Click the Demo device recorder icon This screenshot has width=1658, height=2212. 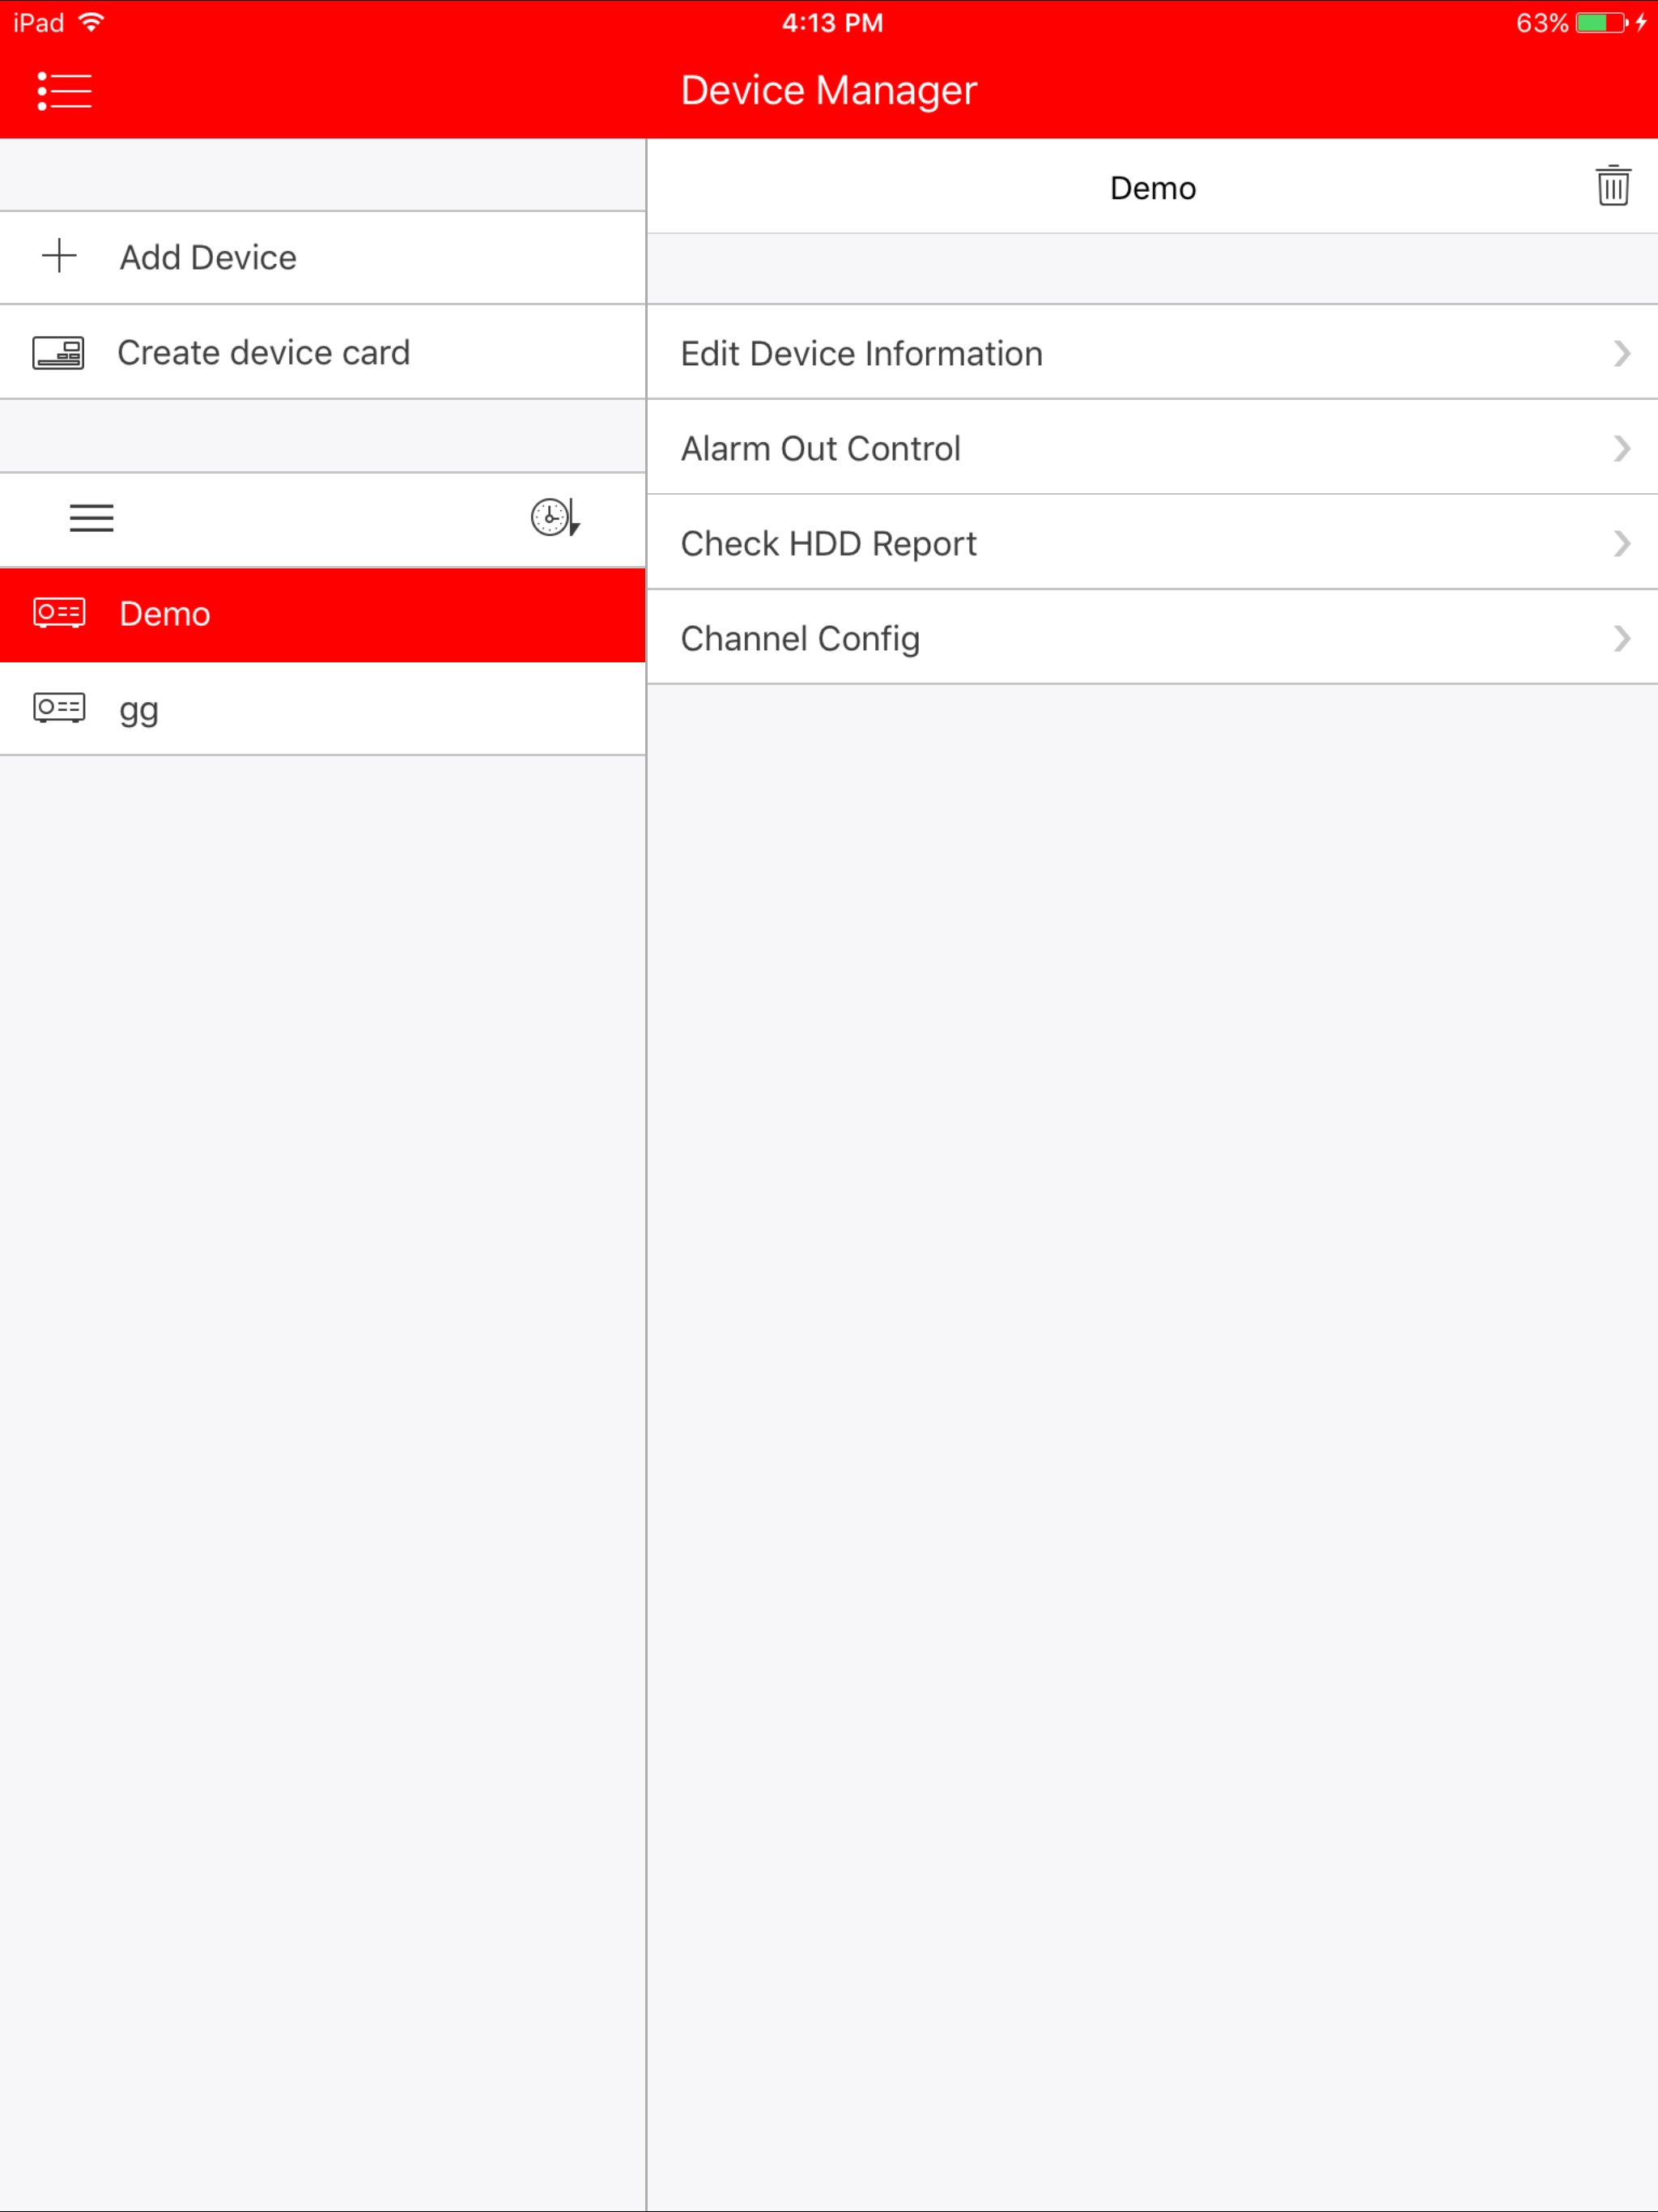click(x=59, y=612)
